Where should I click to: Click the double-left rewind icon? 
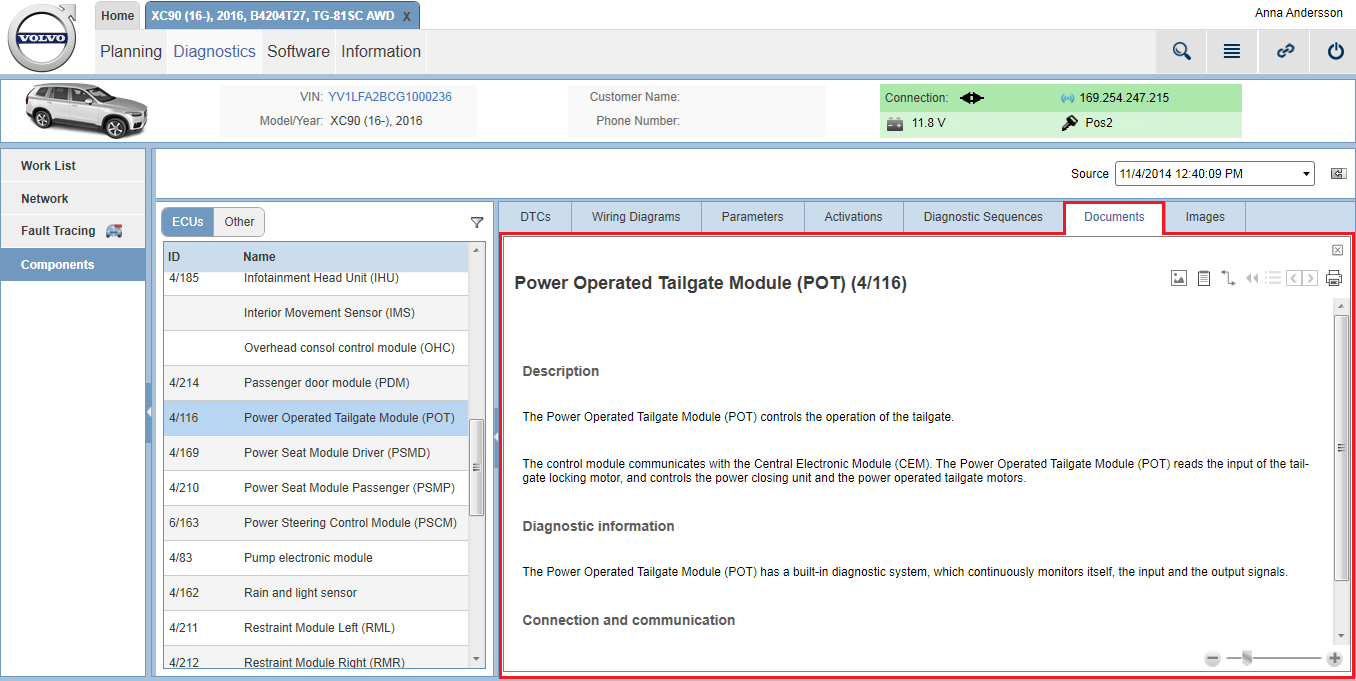tap(1252, 278)
